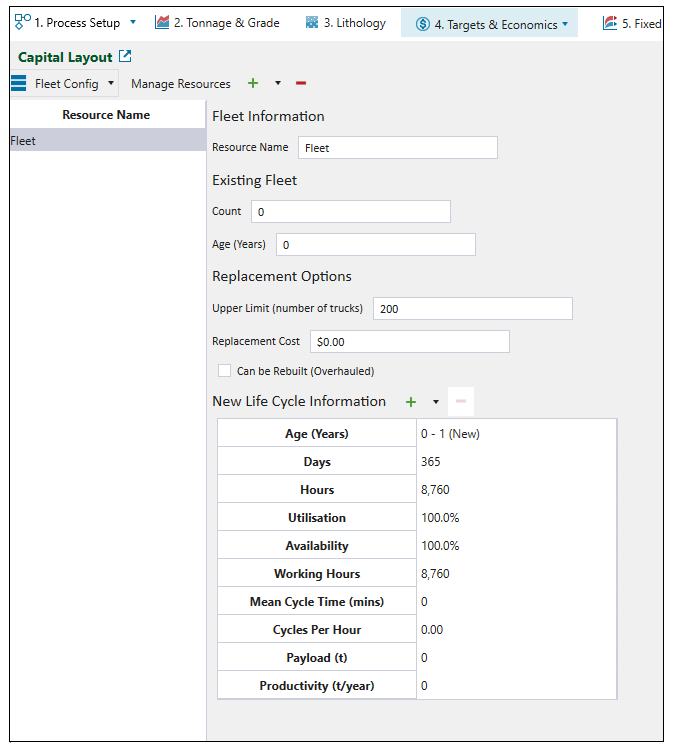Click the Manage Resources button

click(x=181, y=84)
